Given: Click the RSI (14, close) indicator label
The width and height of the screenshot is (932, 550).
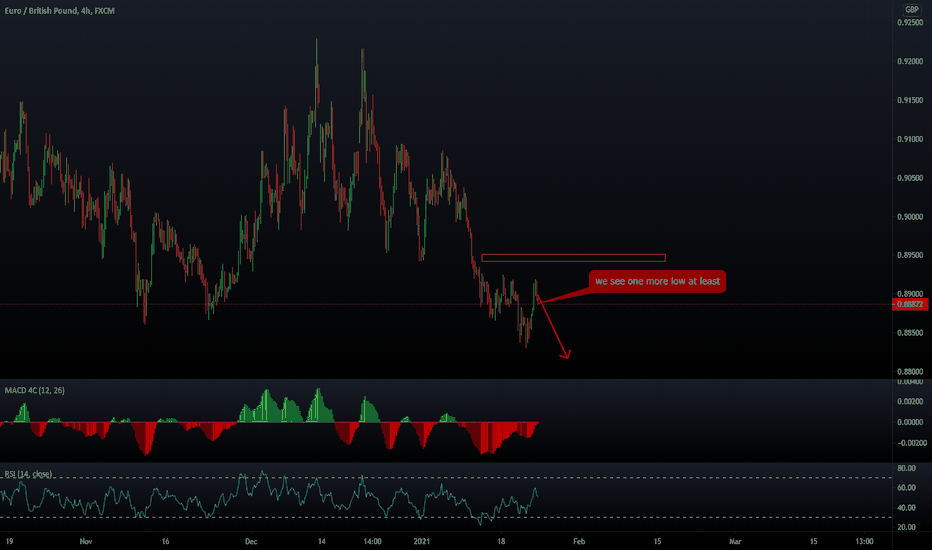Looking at the screenshot, I should [x=28, y=474].
